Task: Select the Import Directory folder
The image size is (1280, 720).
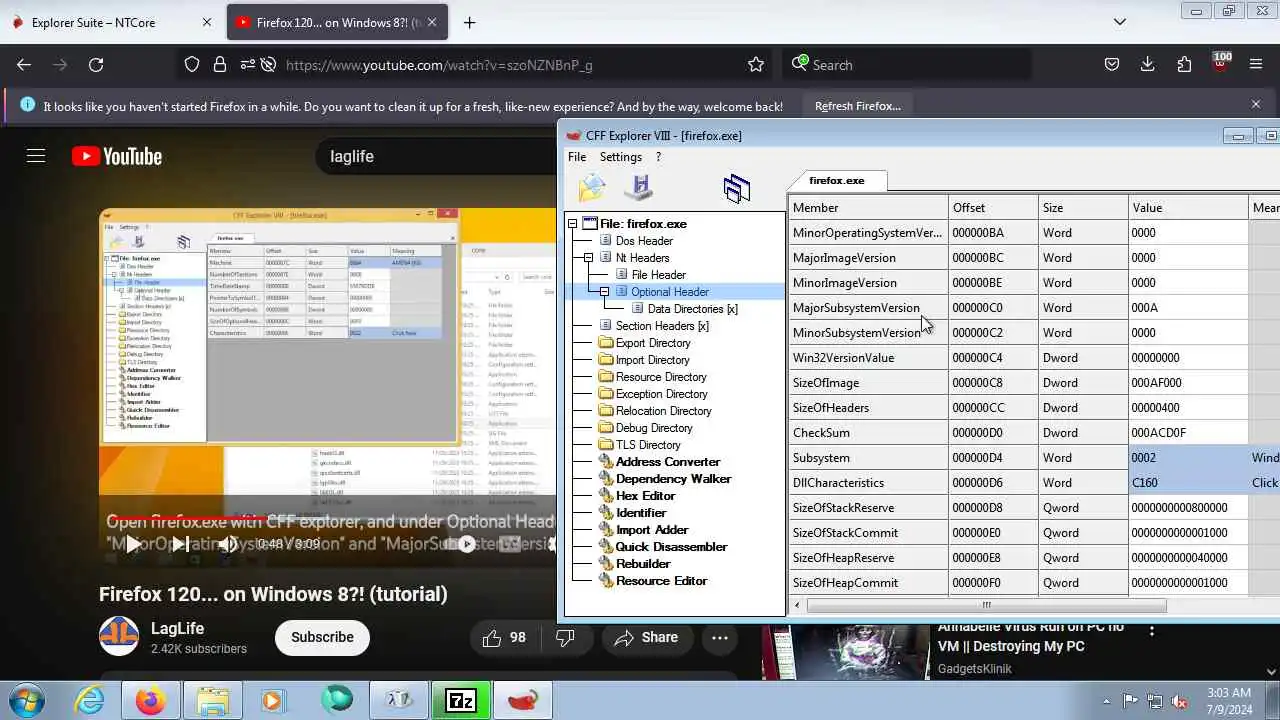Action: click(x=652, y=360)
